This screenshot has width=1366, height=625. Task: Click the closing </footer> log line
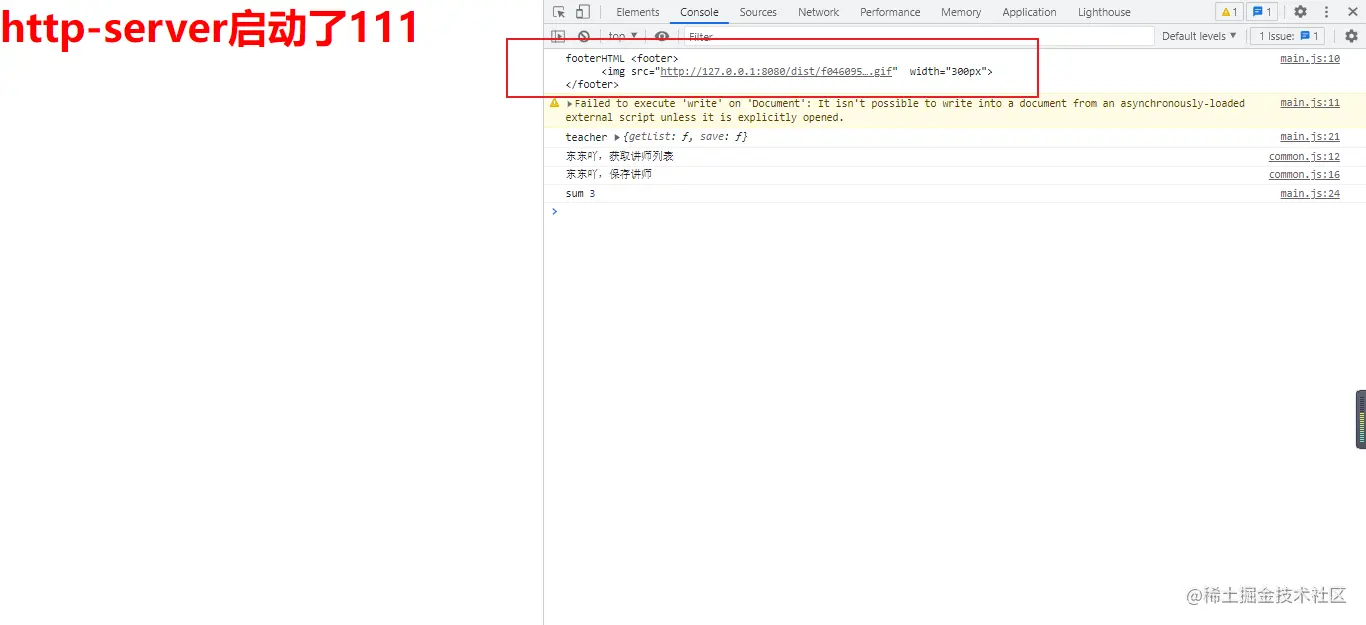[592, 85]
